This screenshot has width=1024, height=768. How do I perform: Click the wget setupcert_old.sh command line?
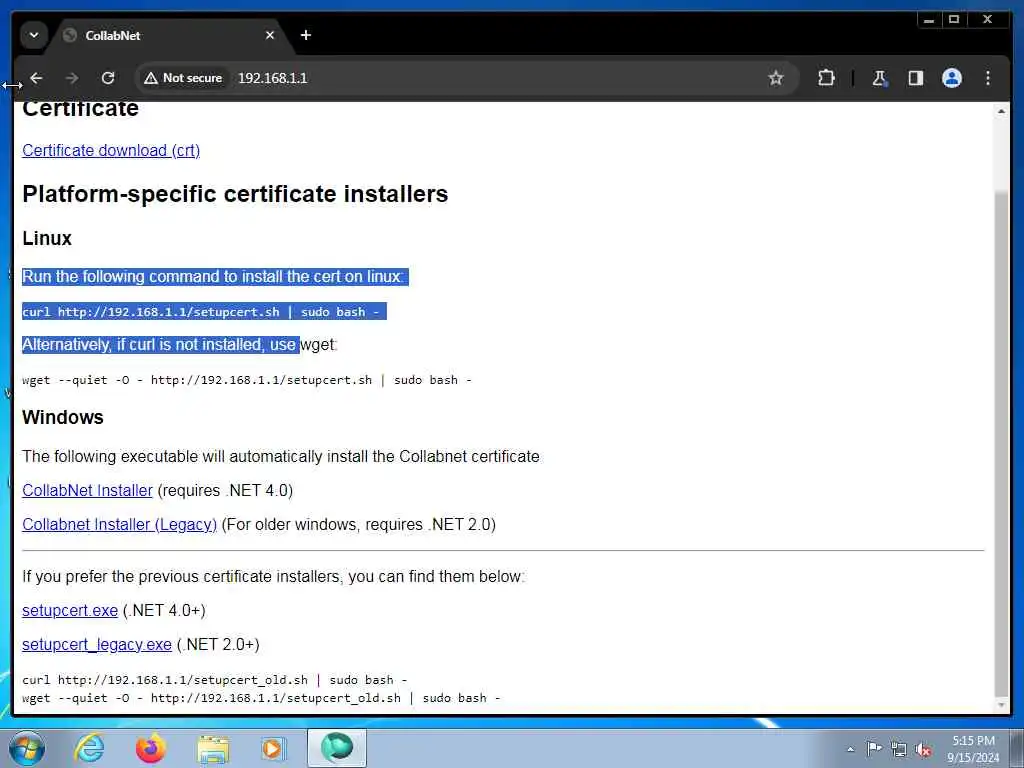pyautogui.click(x=261, y=698)
